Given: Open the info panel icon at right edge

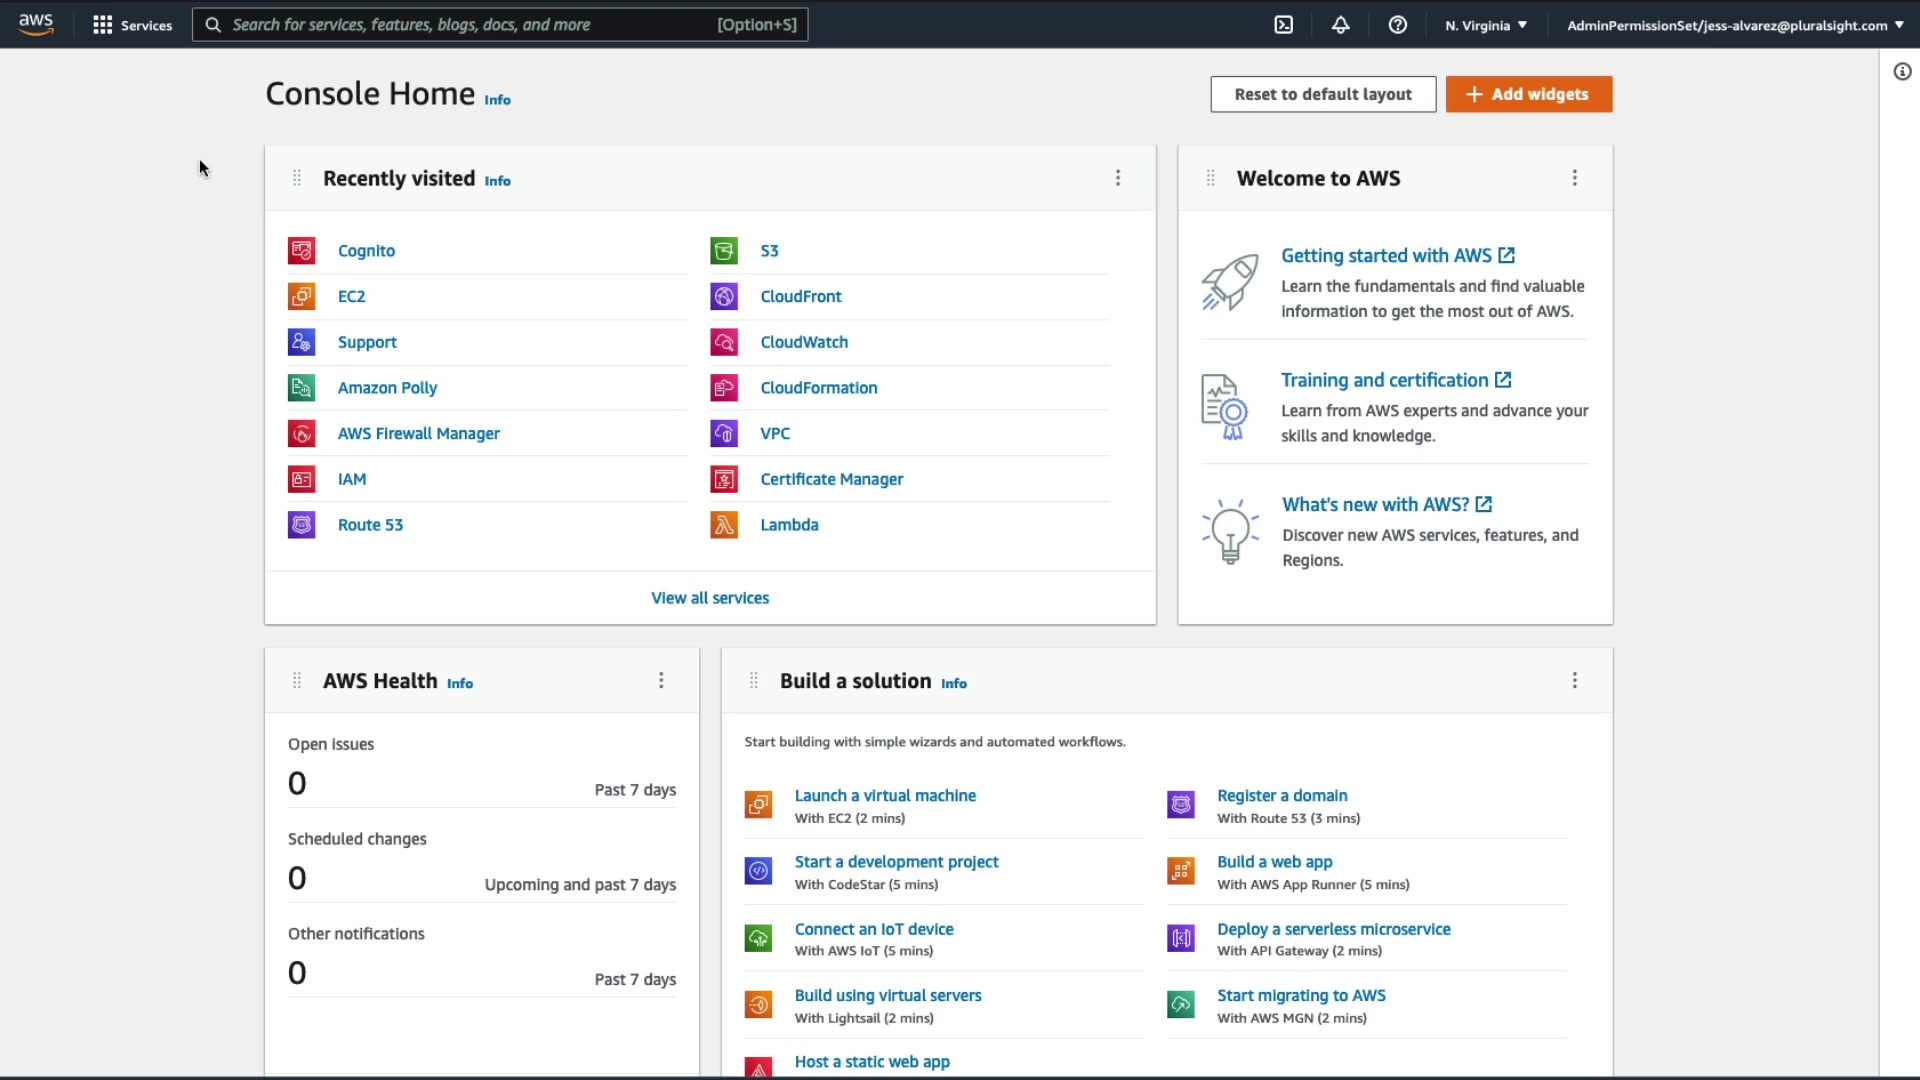Looking at the screenshot, I should (1902, 72).
